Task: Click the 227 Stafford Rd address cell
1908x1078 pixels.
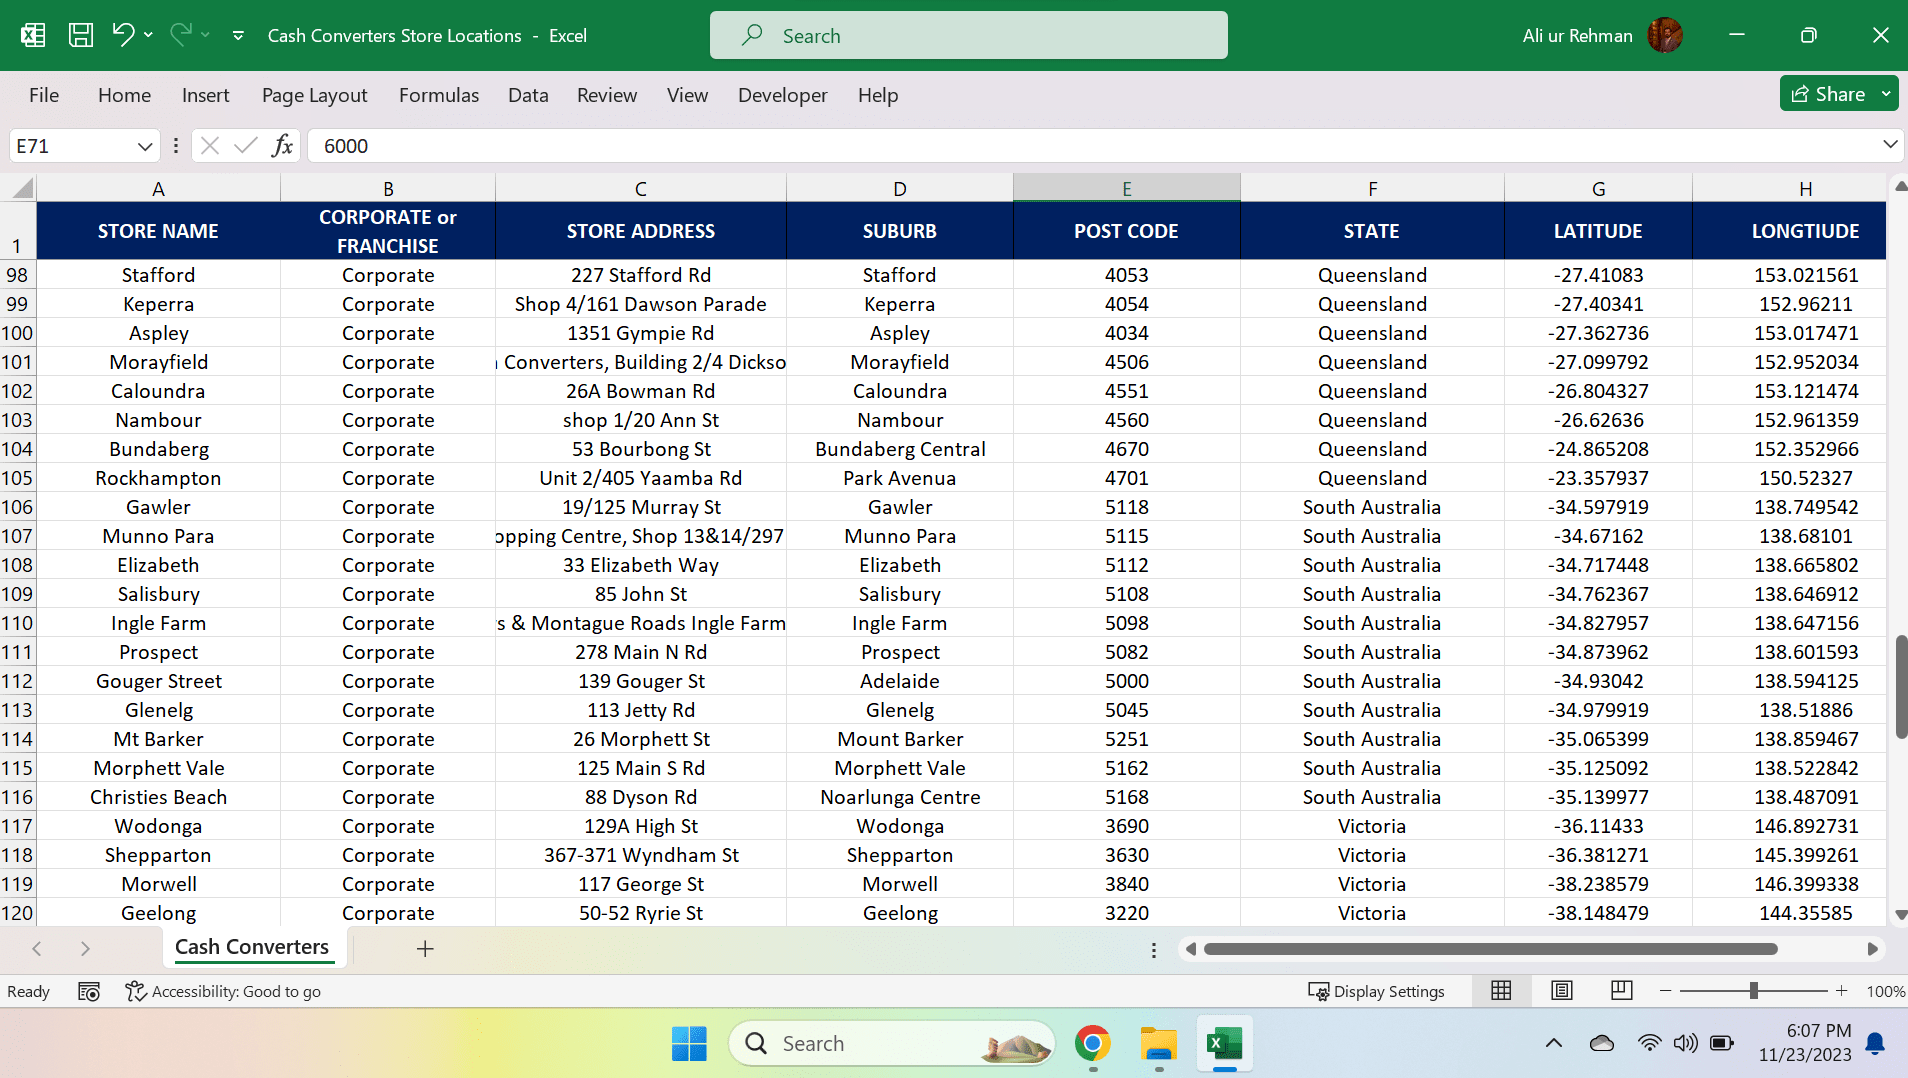Action: (640, 275)
